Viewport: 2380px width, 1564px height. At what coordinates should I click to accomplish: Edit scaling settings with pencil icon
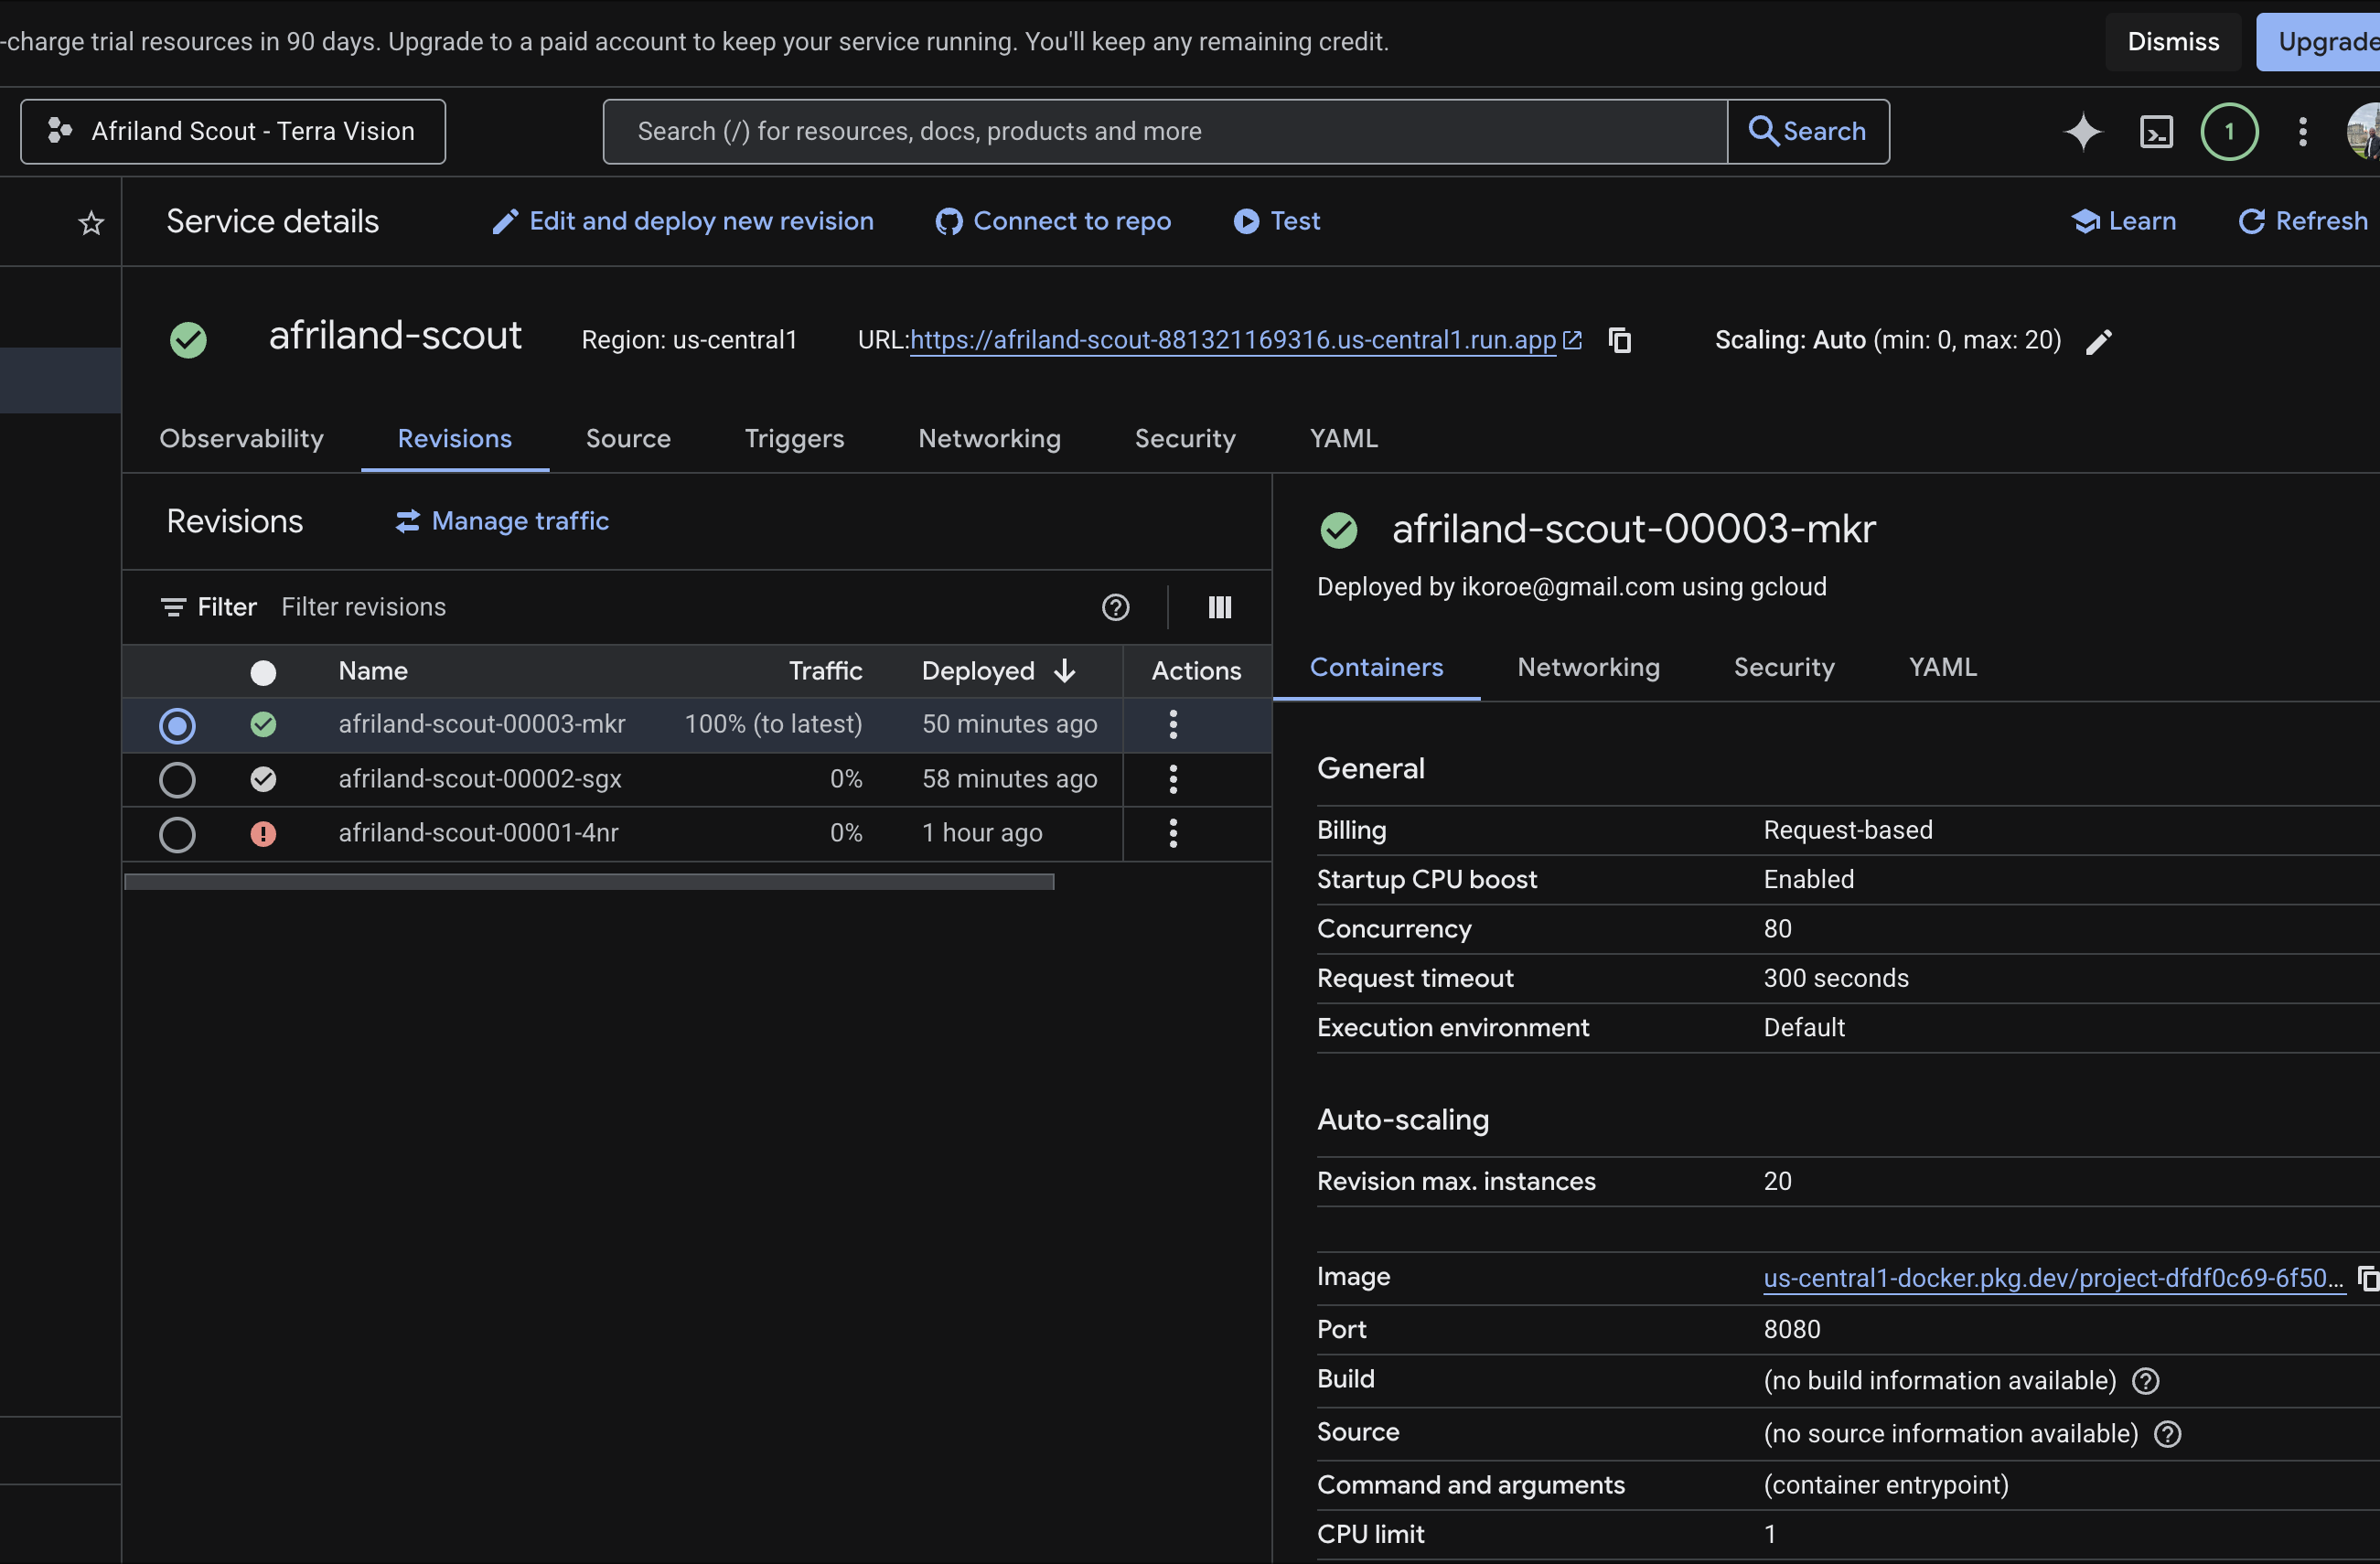point(2099,341)
